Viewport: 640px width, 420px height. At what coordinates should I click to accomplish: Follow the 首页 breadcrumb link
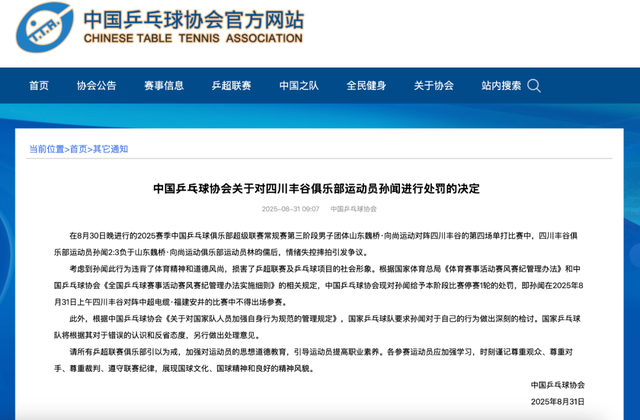(x=78, y=149)
